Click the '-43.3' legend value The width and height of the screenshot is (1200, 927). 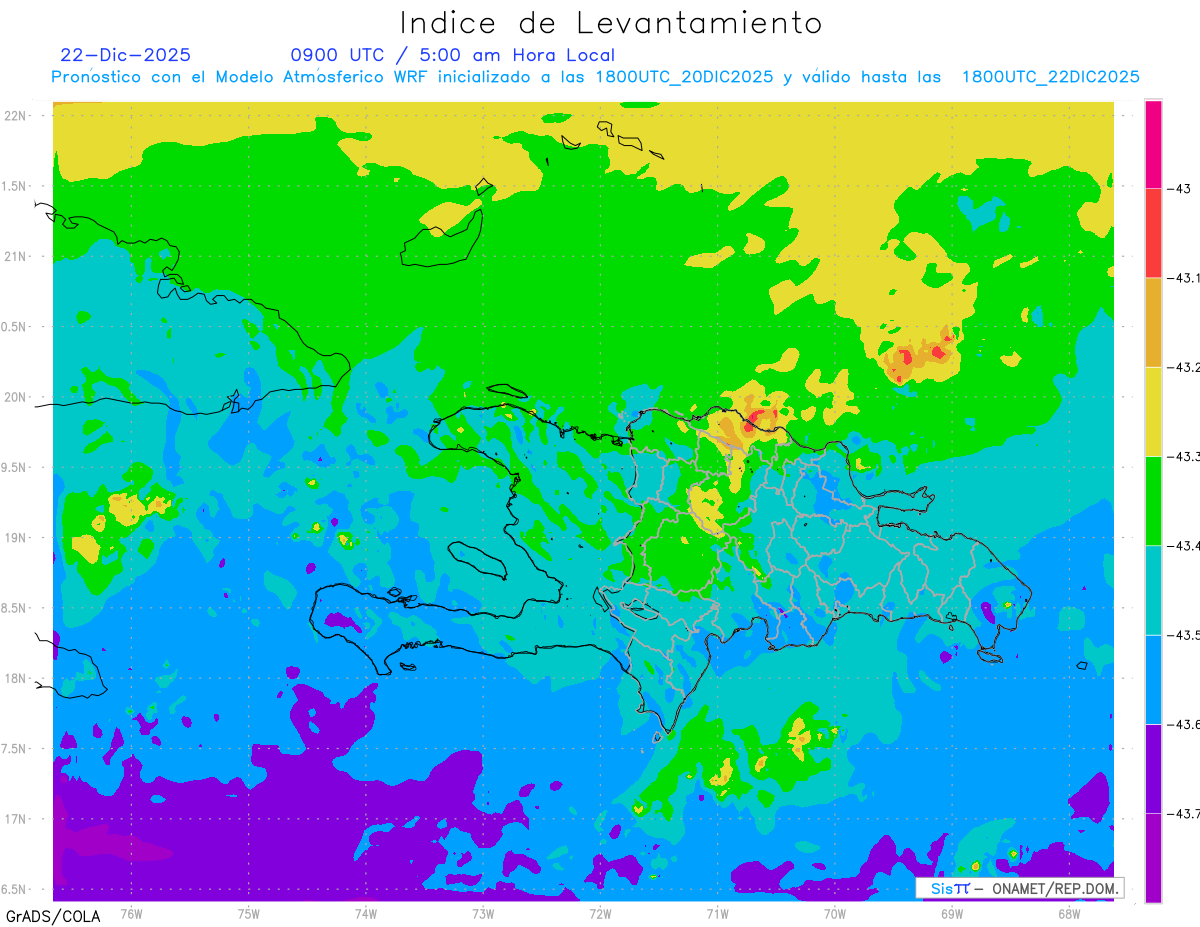tap(1184, 456)
